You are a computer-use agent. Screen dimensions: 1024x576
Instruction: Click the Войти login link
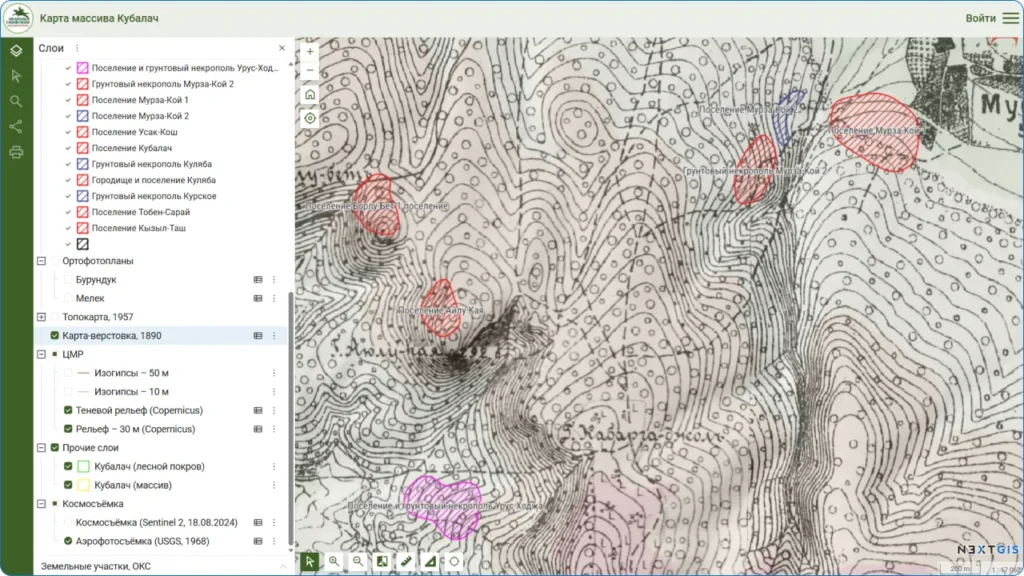pos(980,18)
